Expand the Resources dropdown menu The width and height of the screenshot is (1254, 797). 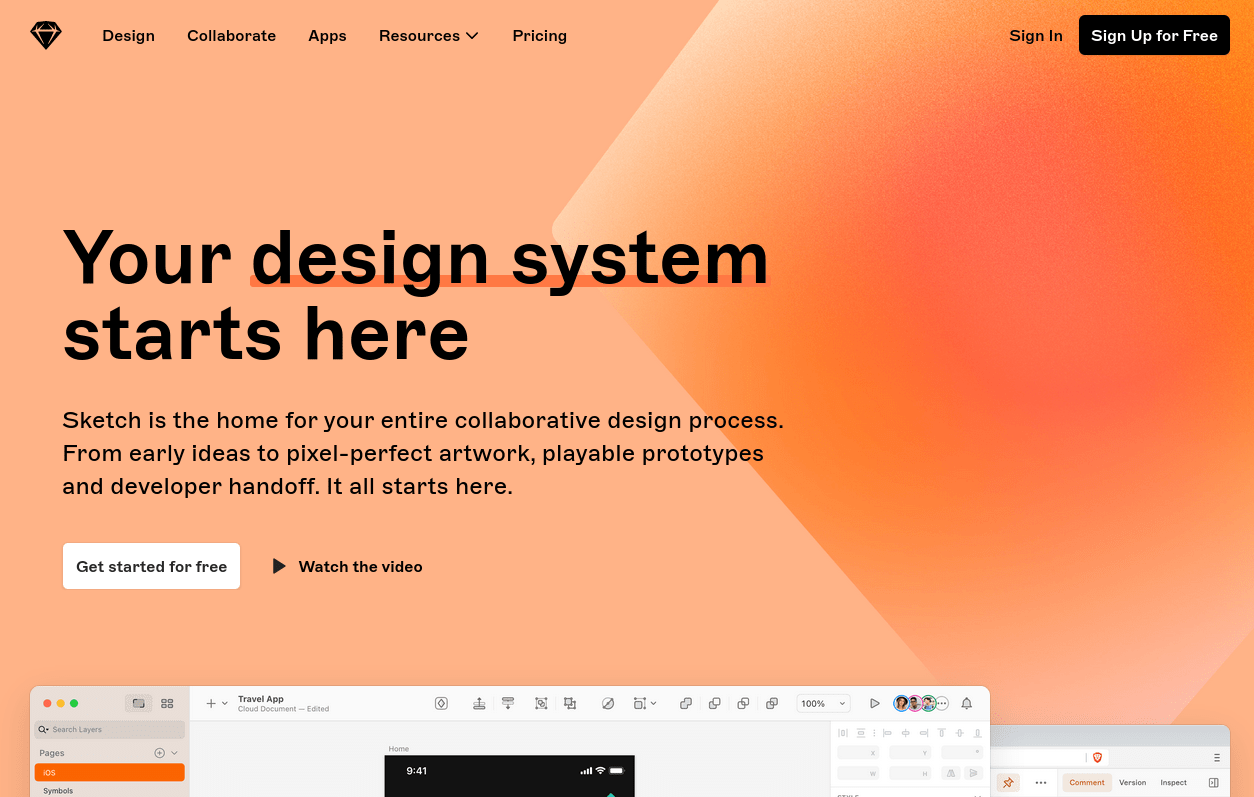coord(428,36)
